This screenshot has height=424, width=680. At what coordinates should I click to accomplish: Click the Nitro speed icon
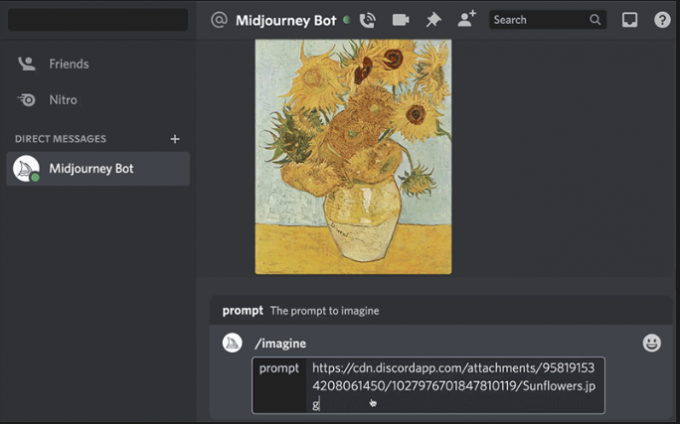tap(26, 100)
